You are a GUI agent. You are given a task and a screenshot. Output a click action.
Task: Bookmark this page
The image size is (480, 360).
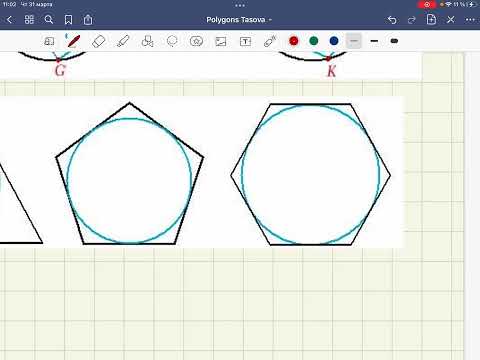pos(68,20)
